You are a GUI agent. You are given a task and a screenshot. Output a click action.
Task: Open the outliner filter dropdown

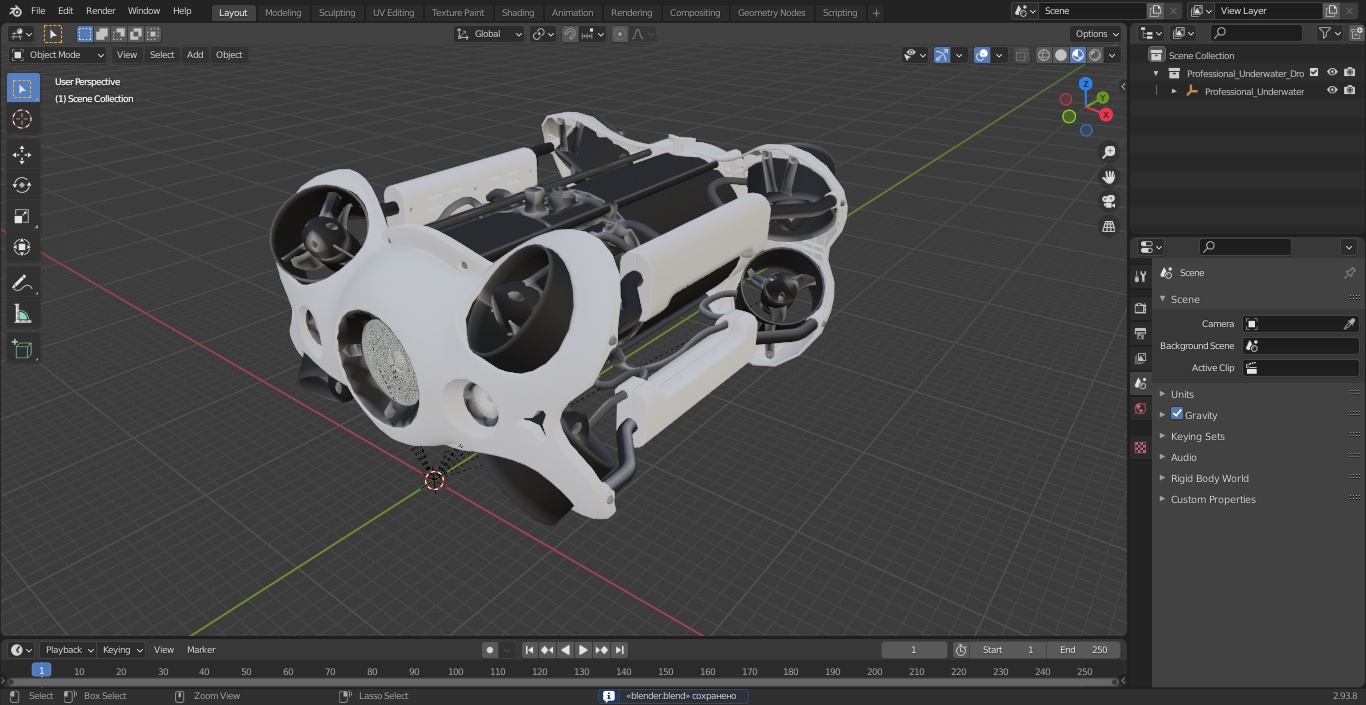coord(1329,33)
